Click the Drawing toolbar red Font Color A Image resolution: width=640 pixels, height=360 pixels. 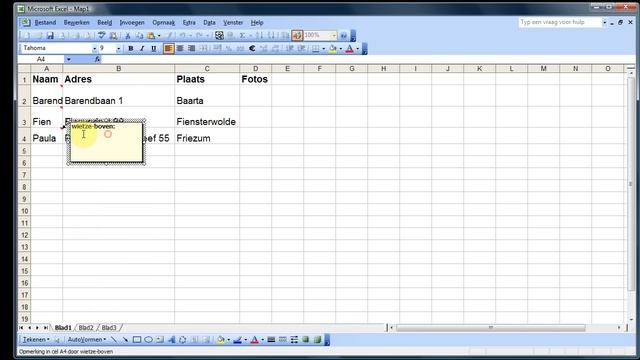pyautogui.click(x=254, y=340)
